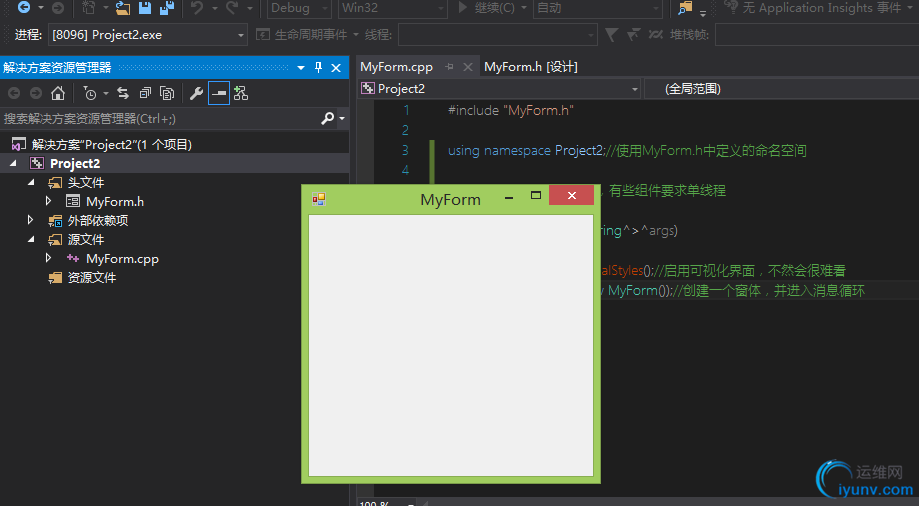
Task: Click the Solution Explorer search box
Action: pyautogui.click(x=158, y=118)
